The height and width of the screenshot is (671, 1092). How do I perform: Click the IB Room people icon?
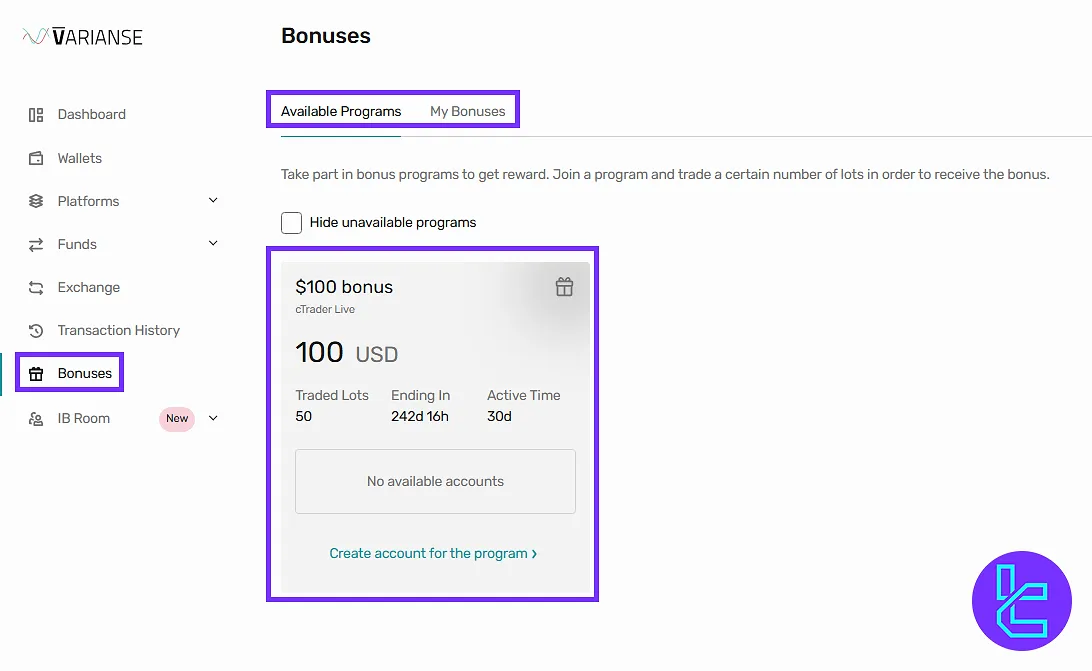[36, 419]
